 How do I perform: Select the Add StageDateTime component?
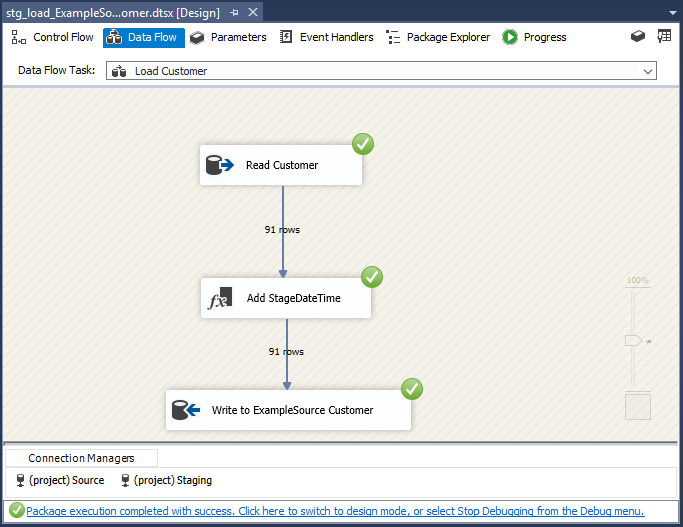[286, 298]
